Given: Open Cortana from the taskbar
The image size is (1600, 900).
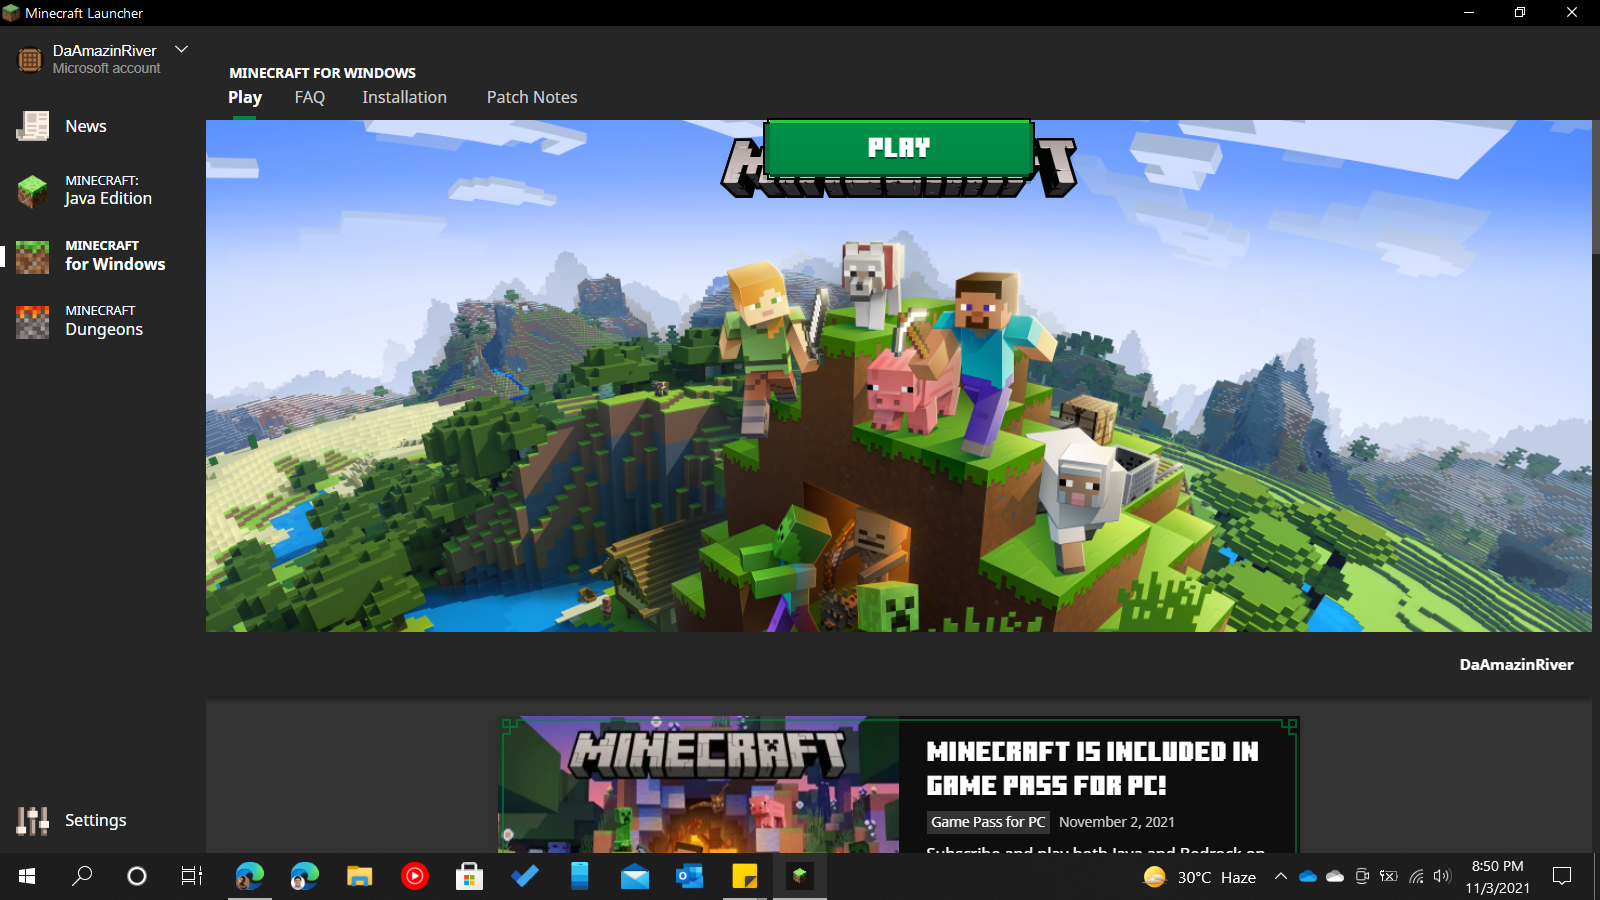Looking at the screenshot, I should [x=137, y=876].
